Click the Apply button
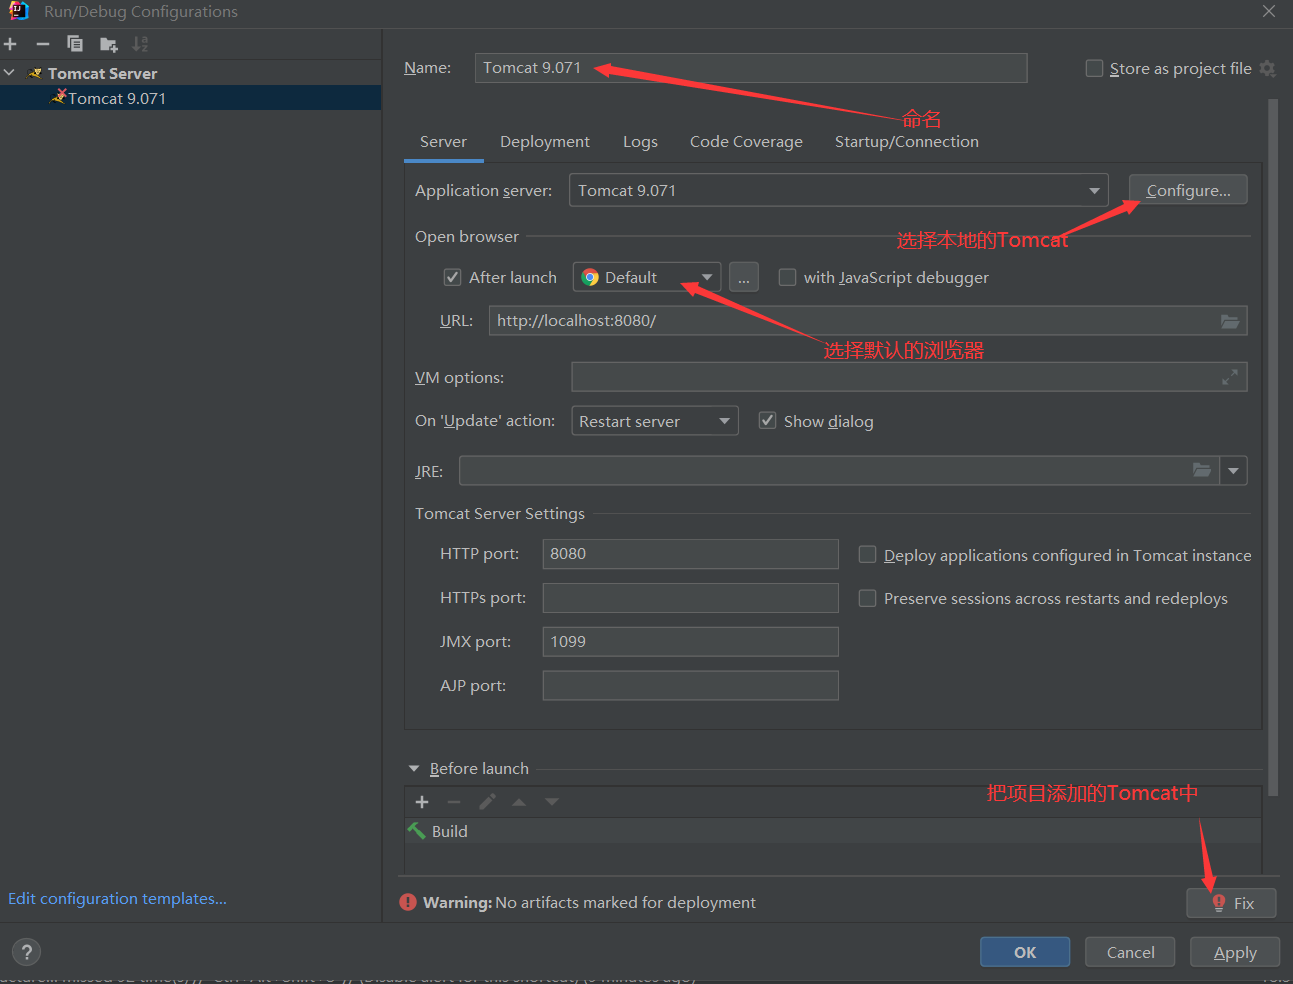 (x=1235, y=952)
